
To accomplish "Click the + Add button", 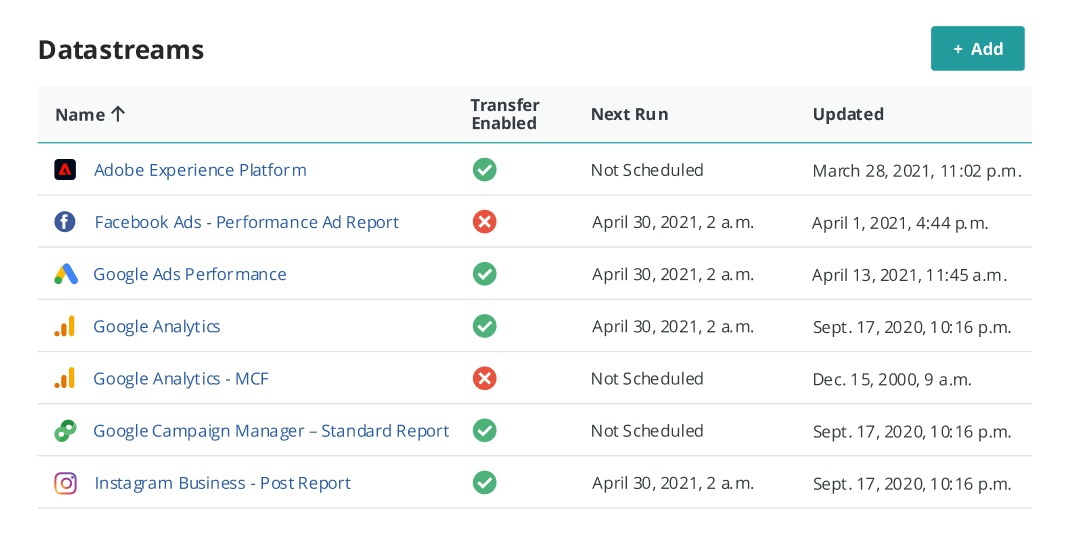I will 977,48.
